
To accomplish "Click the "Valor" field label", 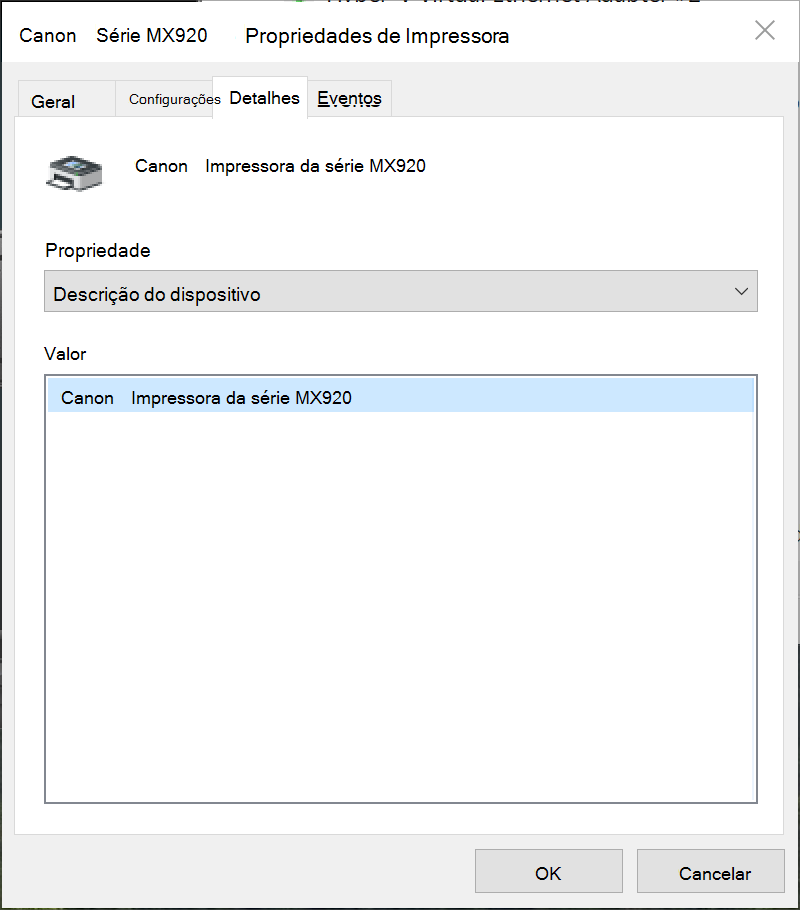I will pyautogui.click(x=66, y=354).
